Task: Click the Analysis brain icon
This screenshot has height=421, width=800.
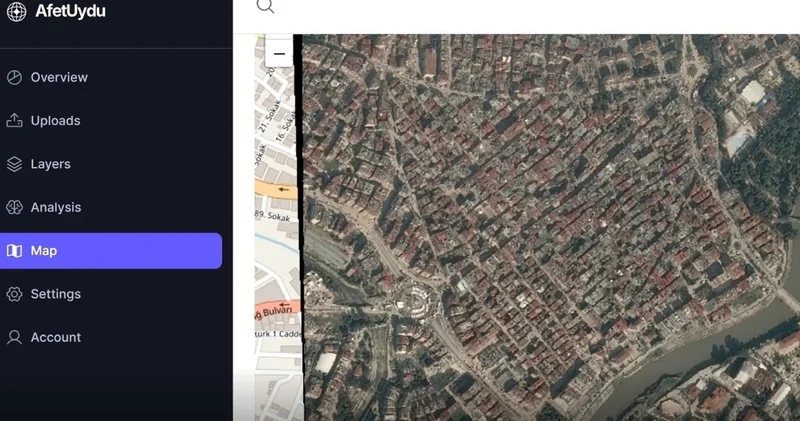Action: coord(14,208)
